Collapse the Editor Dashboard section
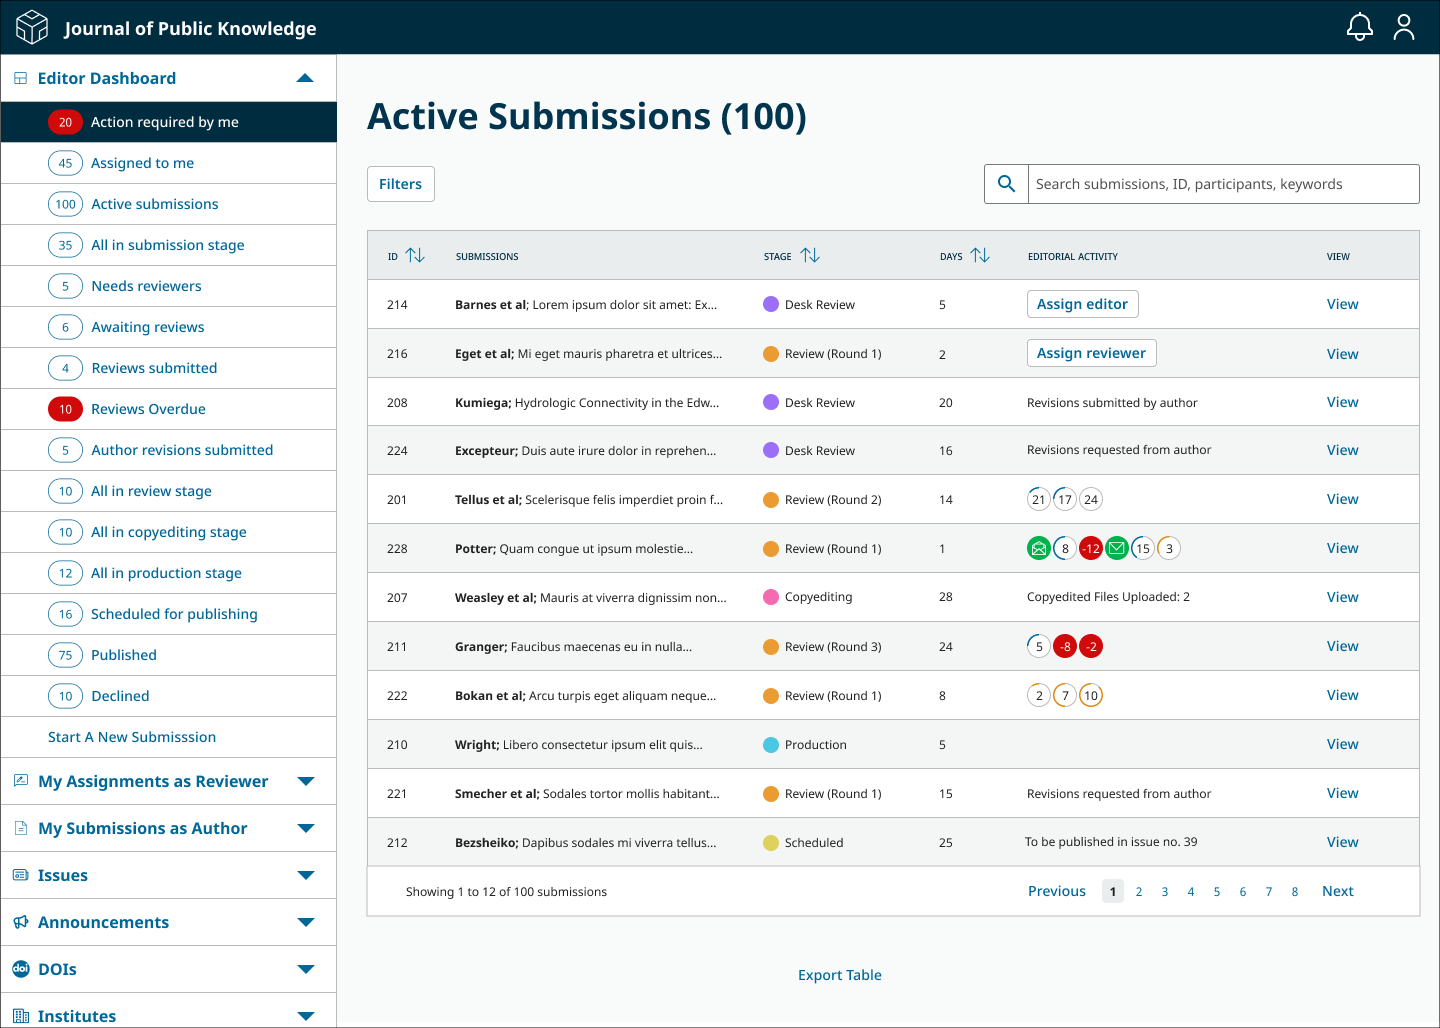This screenshot has height=1028, width=1440. click(x=305, y=78)
